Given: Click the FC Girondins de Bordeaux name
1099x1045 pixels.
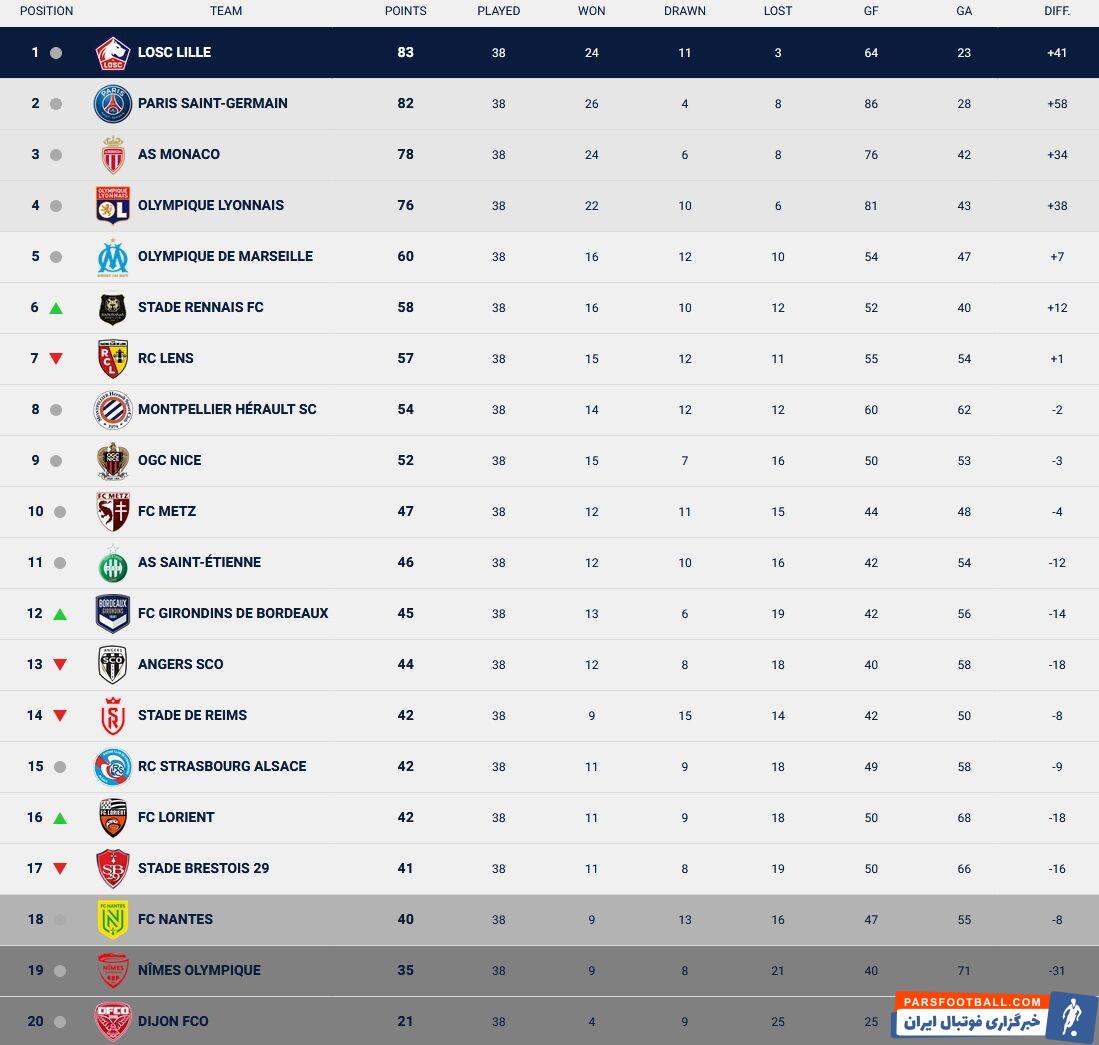Looking at the screenshot, I should point(233,613).
